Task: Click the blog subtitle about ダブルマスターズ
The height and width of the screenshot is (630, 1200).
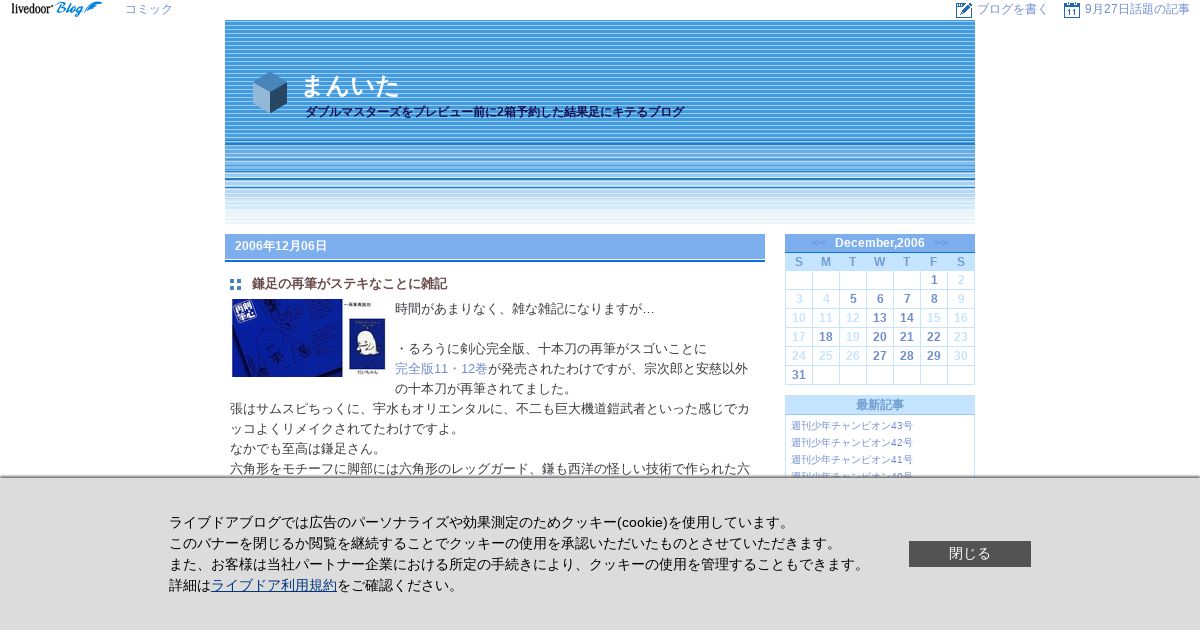Action: click(494, 112)
